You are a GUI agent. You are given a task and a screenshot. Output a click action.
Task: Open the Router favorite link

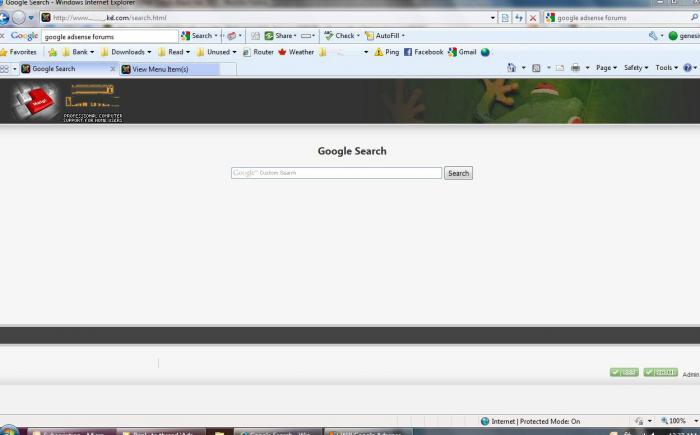(258, 52)
